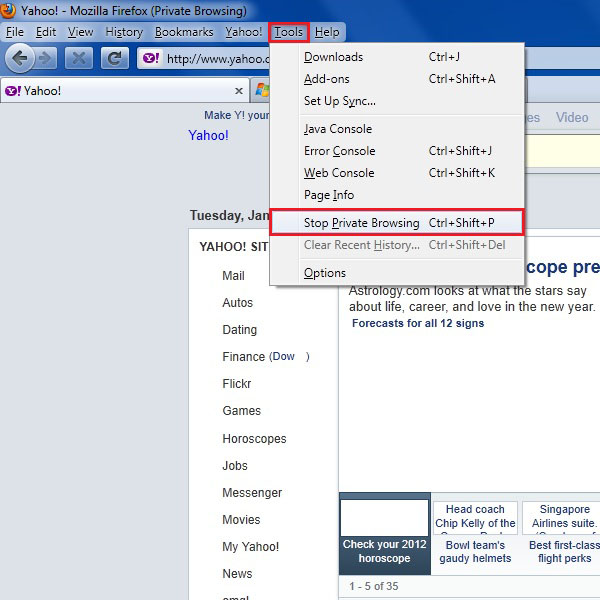Click the Firefox logo in title bar

8,10
